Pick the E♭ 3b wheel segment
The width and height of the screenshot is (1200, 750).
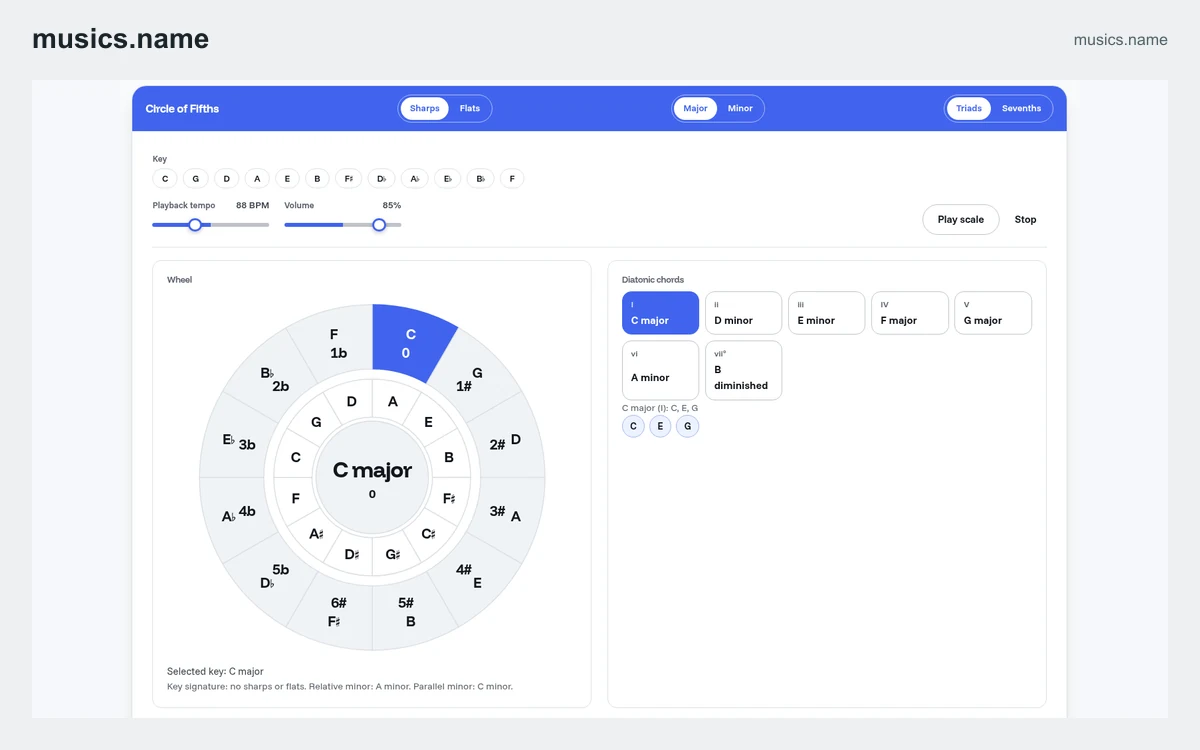(239, 441)
